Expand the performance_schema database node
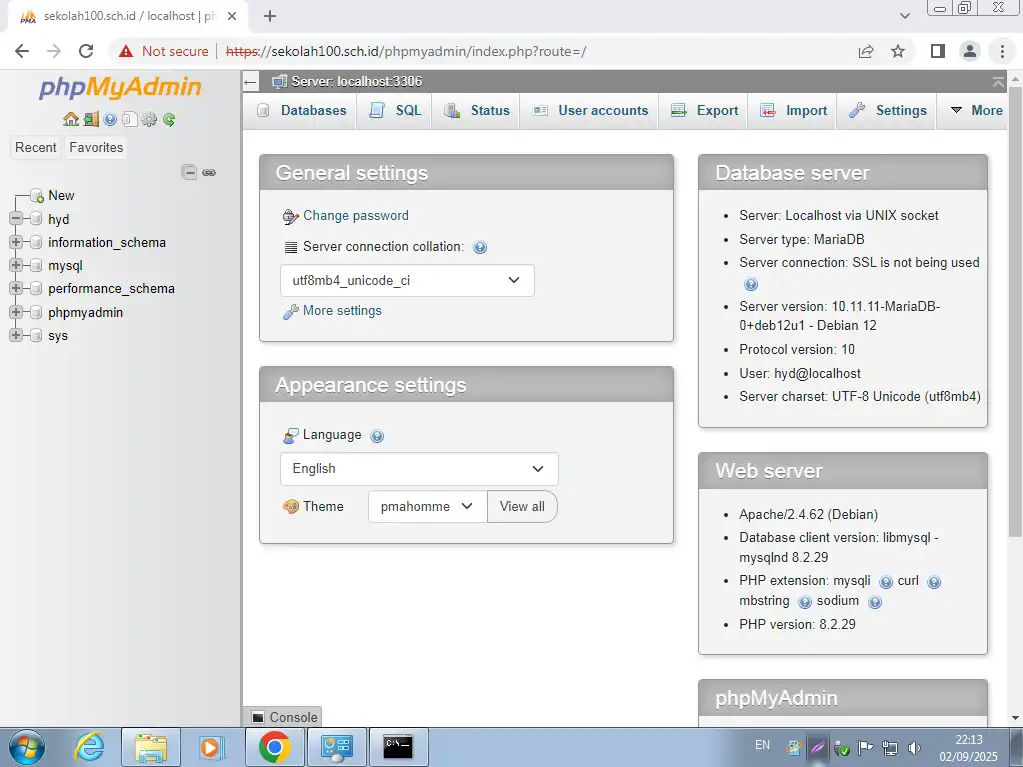The width and height of the screenshot is (1023, 767). coord(16,288)
